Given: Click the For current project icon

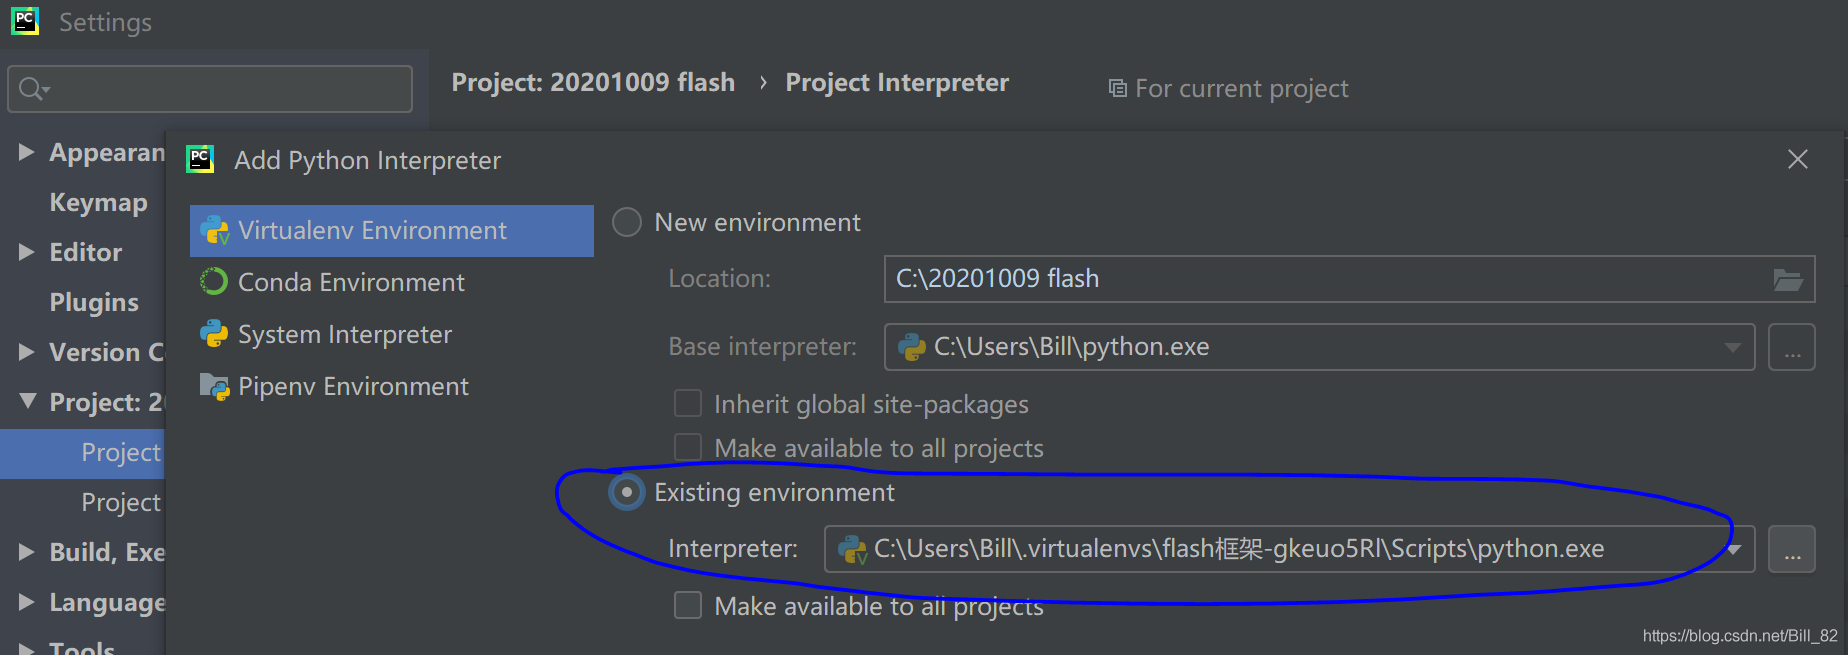Looking at the screenshot, I should (1118, 89).
